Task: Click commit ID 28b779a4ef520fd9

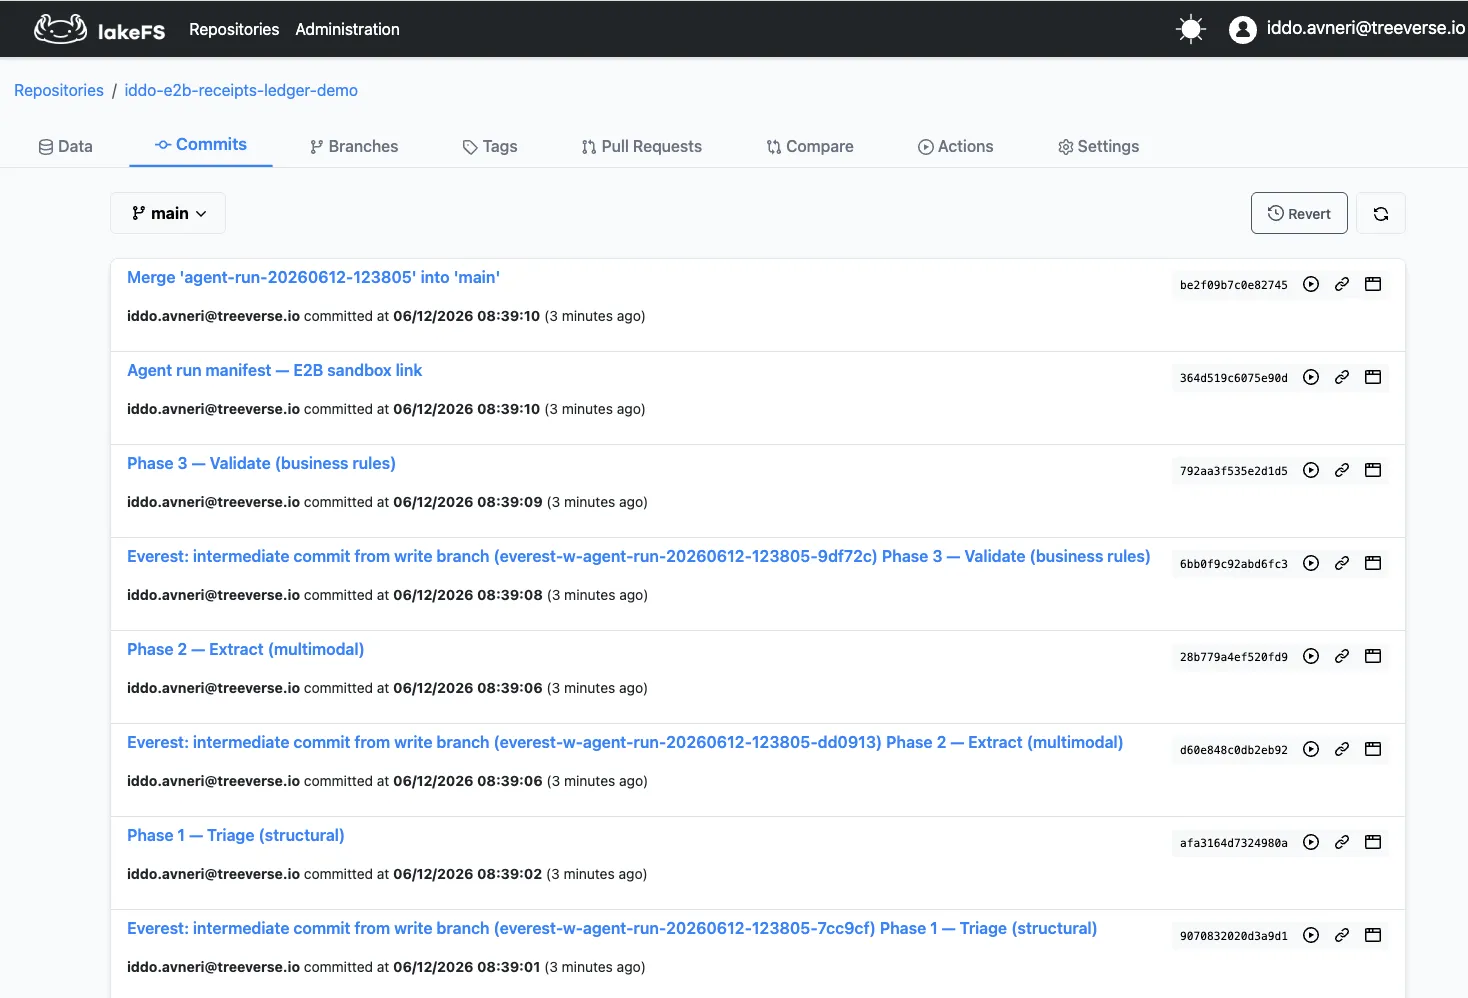Action: (1233, 657)
